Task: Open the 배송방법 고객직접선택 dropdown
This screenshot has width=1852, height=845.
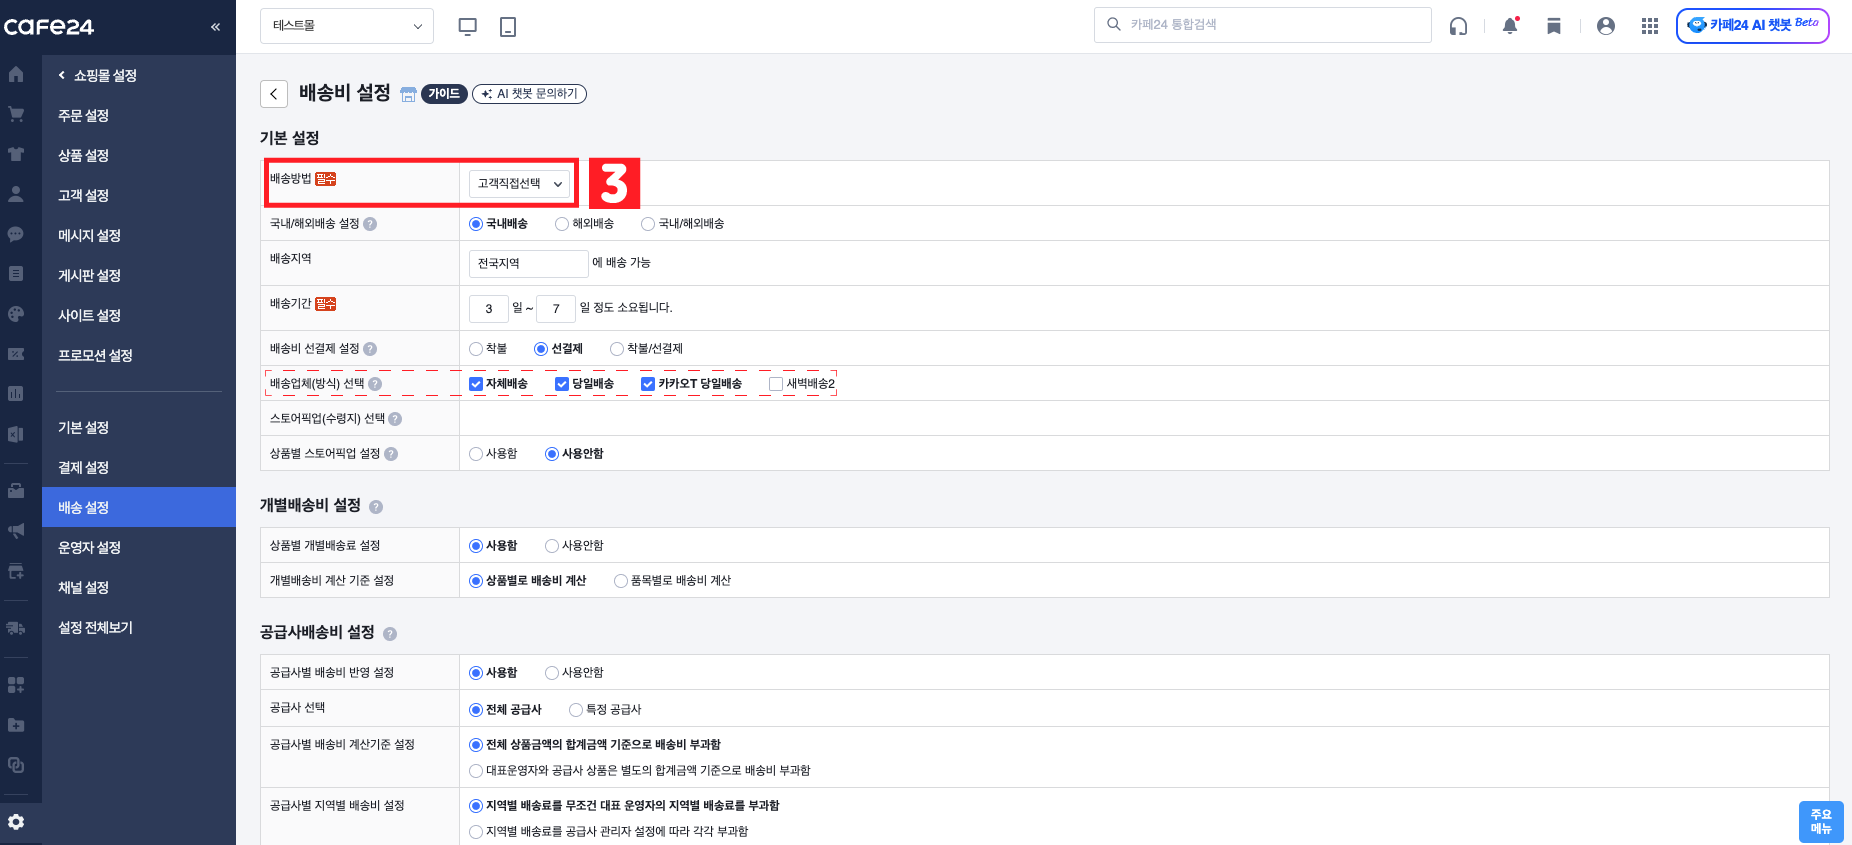Action: (x=520, y=184)
